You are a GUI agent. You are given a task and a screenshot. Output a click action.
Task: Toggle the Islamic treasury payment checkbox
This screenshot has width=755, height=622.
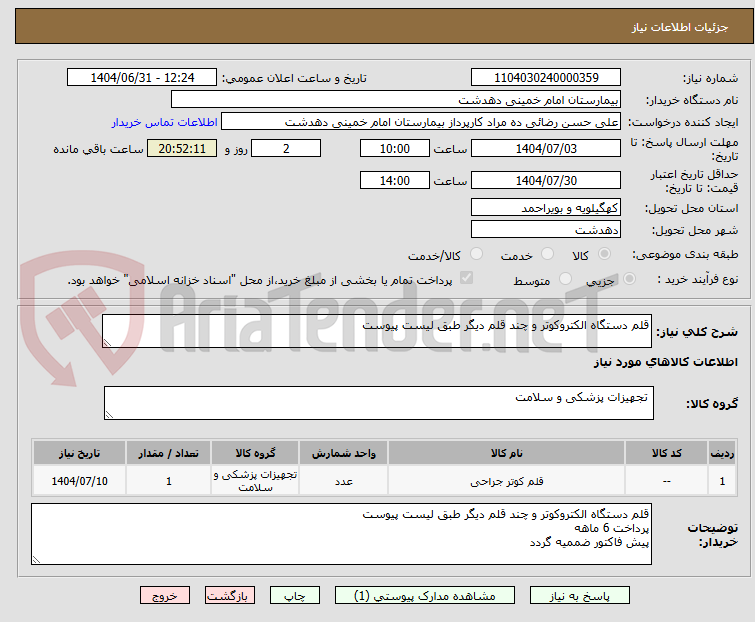coord(466,278)
